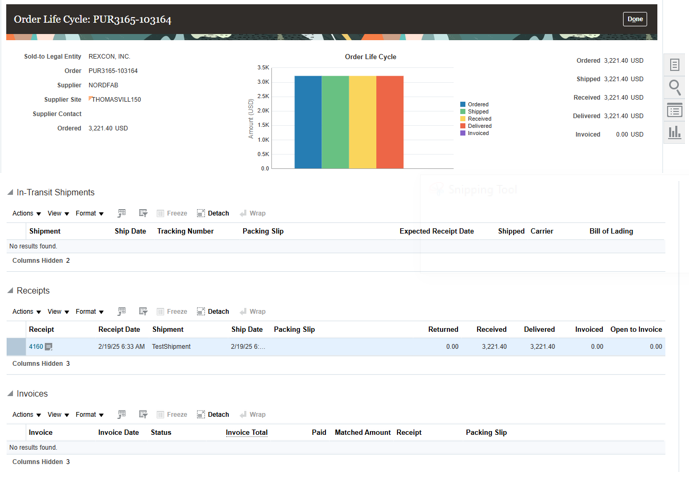This screenshot has width=689, height=477.
Task: Click Freeze in Receipts toolbar
Action: tap(172, 312)
